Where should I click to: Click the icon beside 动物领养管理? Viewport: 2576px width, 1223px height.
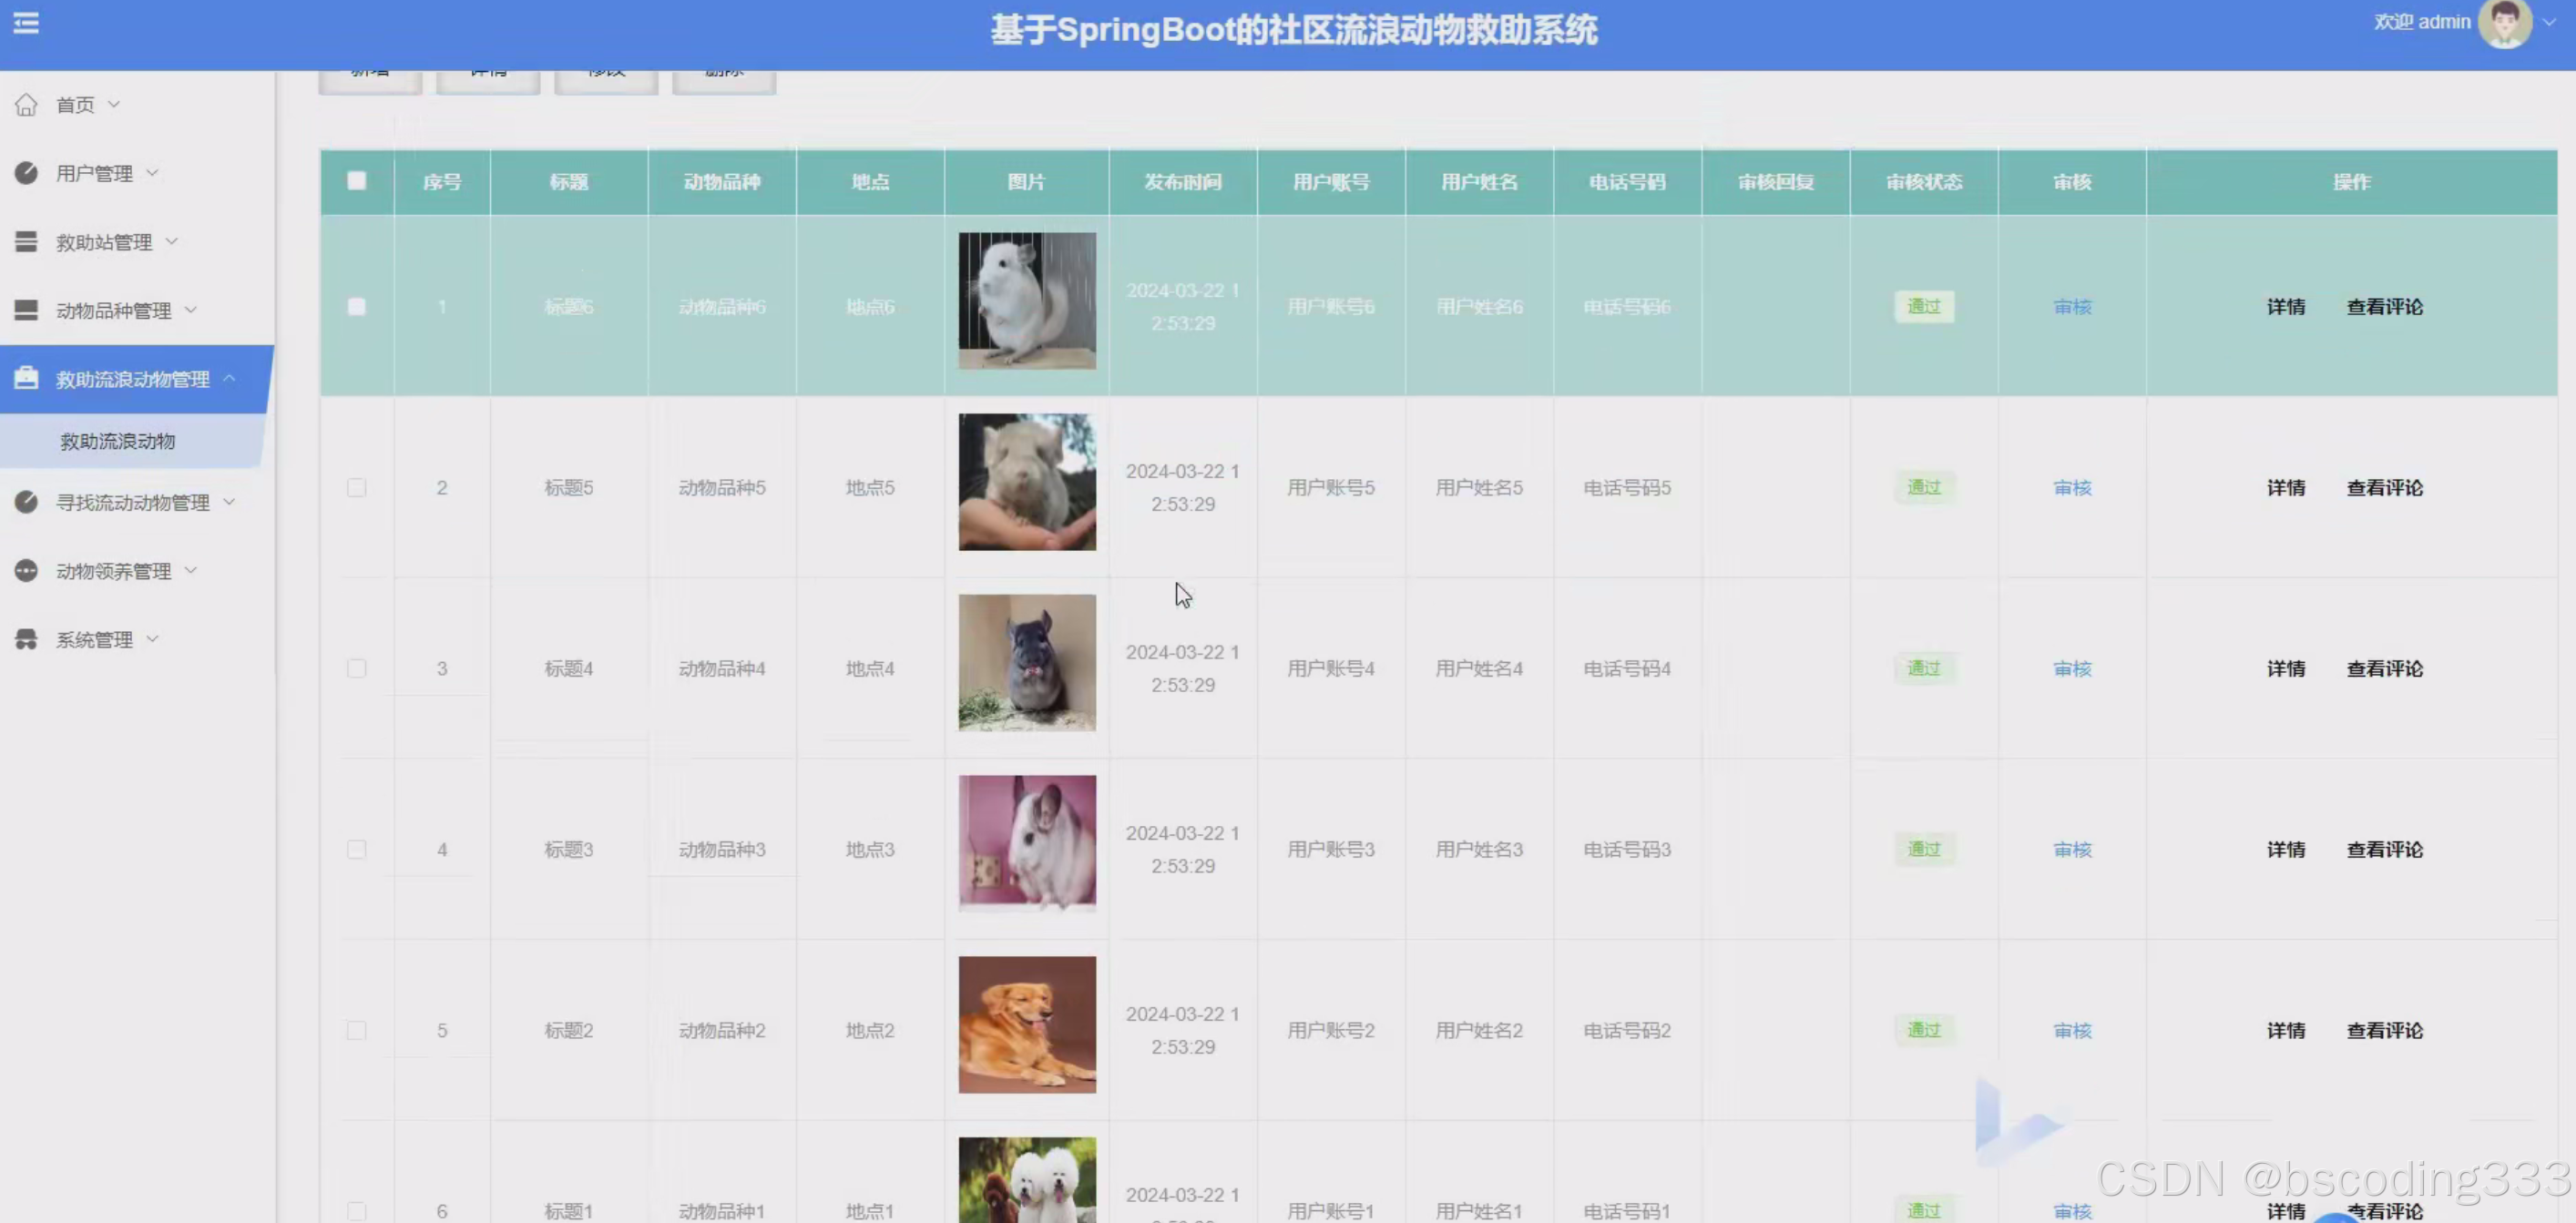tap(25, 570)
